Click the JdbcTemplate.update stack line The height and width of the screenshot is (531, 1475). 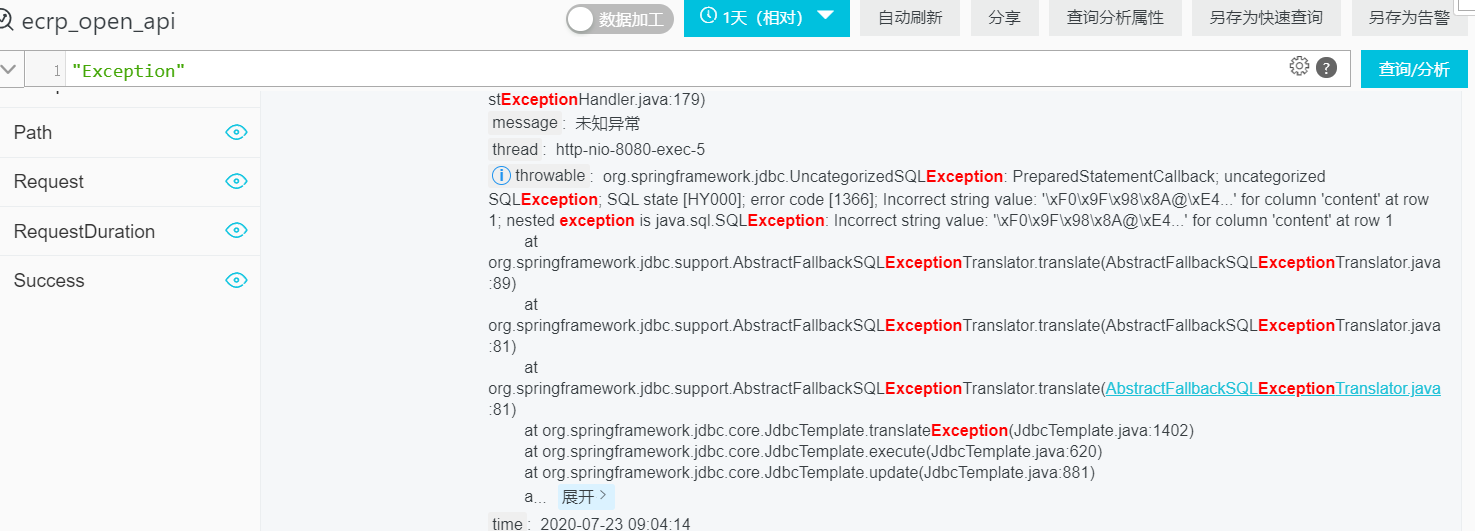(810, 472)
